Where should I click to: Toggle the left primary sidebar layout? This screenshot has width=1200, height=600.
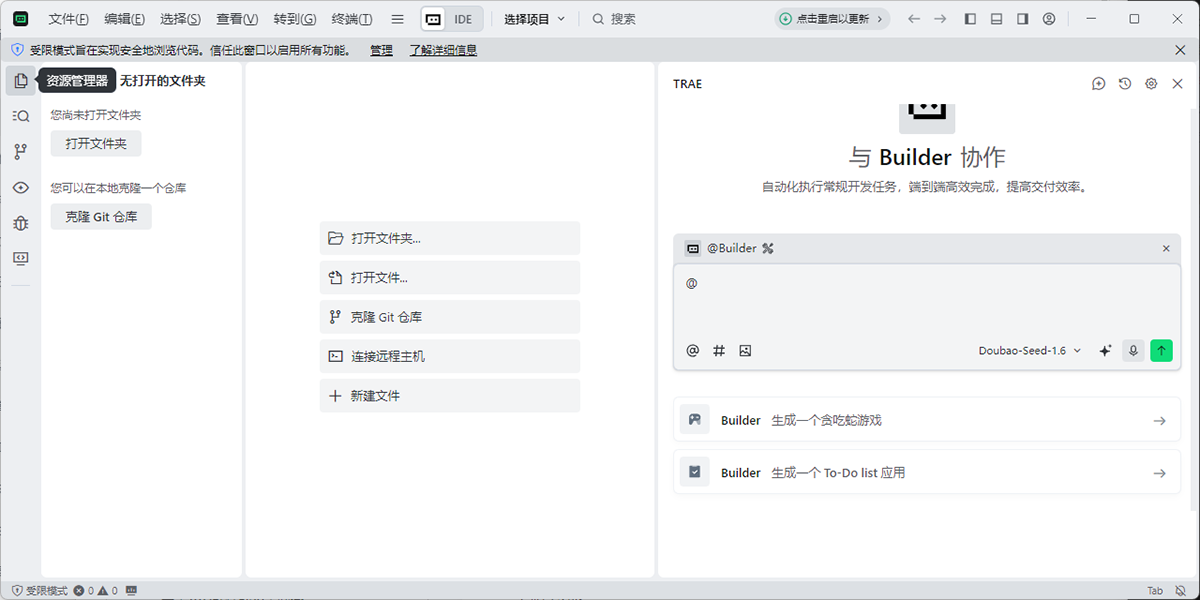(x=970, y=19)
